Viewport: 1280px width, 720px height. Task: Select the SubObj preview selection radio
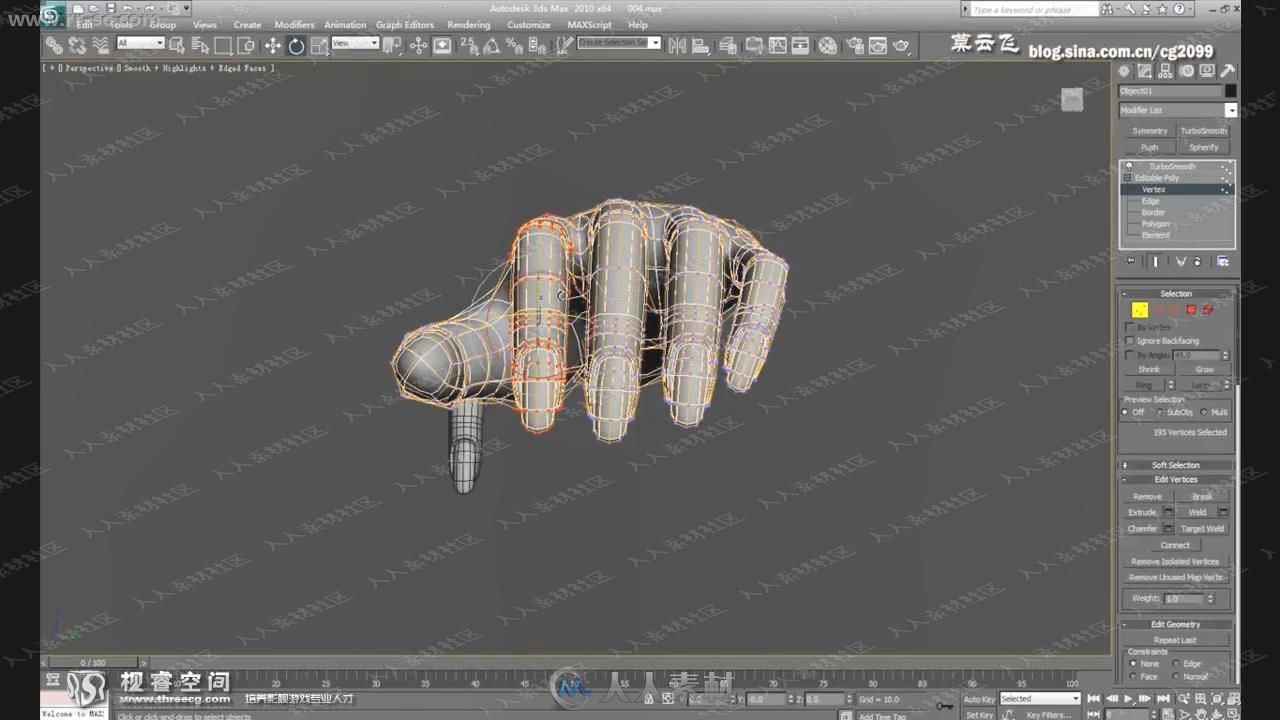[1160, 412]
